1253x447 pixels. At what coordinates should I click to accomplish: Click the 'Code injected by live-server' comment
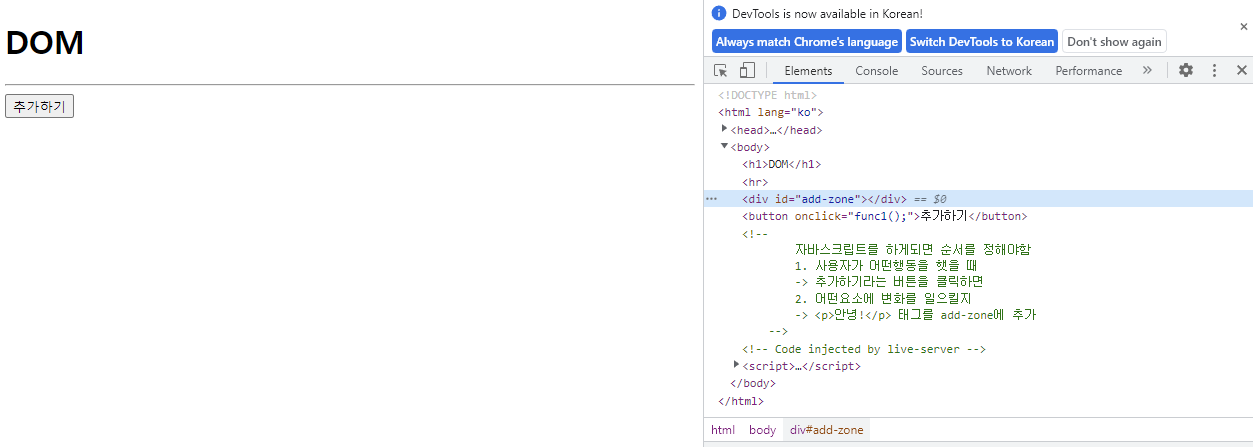pos(864,349)
